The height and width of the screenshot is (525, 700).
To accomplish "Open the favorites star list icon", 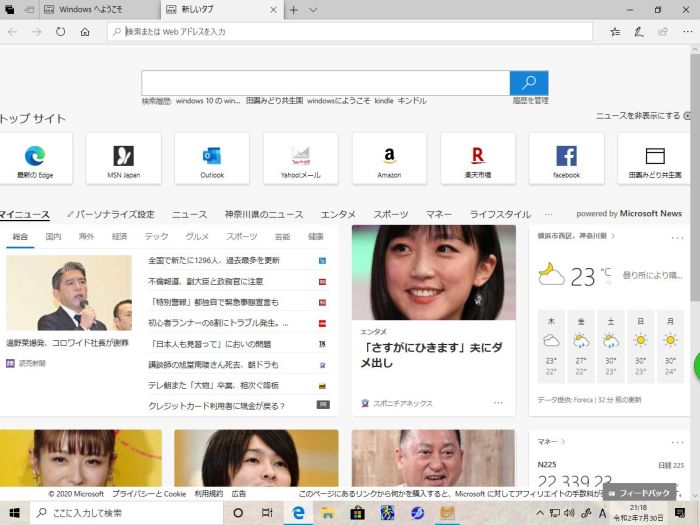I will (x=615, y=32).
